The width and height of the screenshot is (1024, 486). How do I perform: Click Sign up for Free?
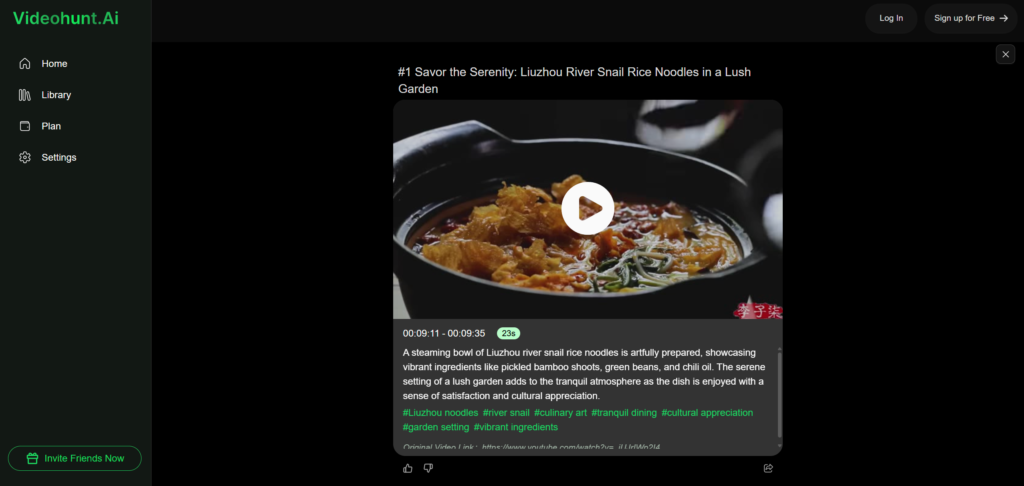971,18
